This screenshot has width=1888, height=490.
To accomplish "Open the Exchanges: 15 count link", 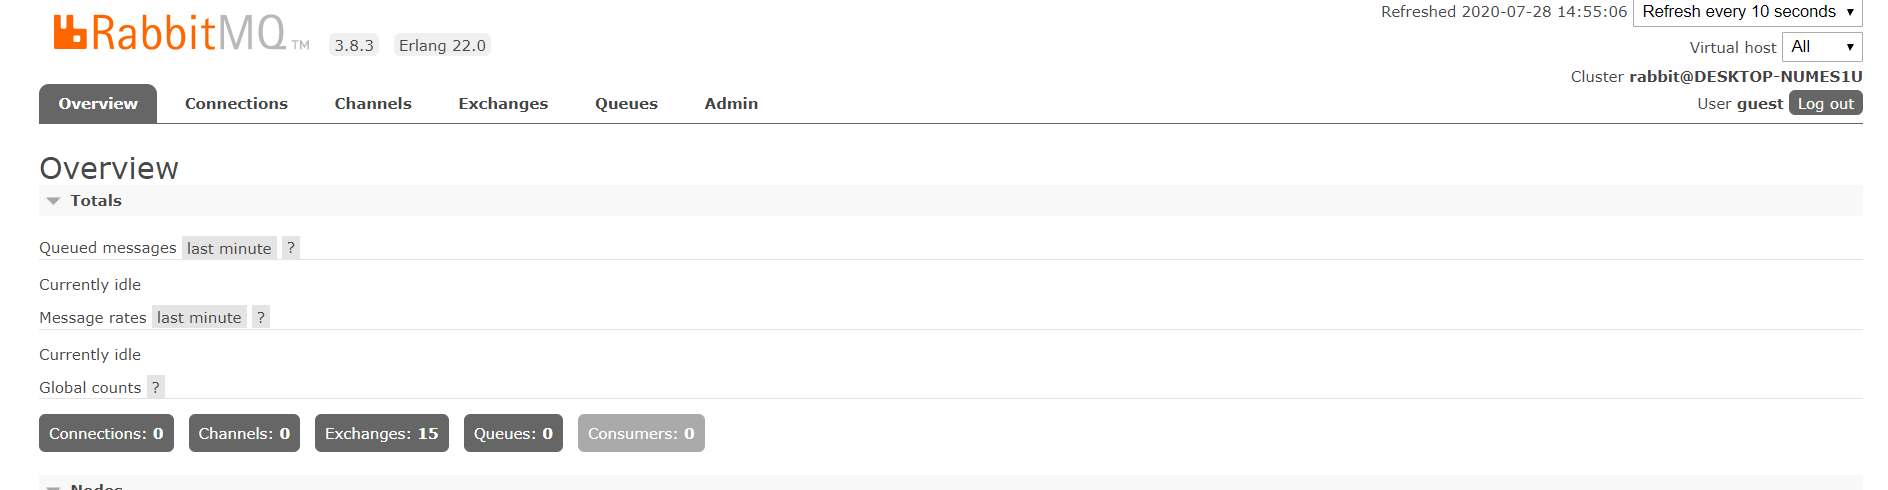I will pos(381,434).
